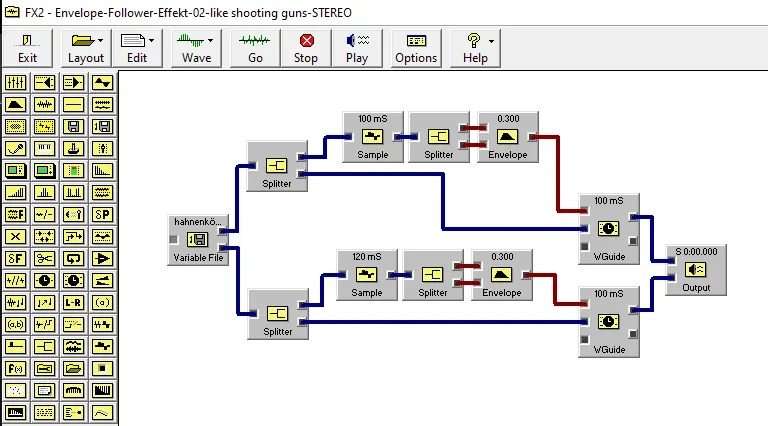Open the Wave dropdown arrow
Viewport: 768px width, 426px height.
(210, 41)
